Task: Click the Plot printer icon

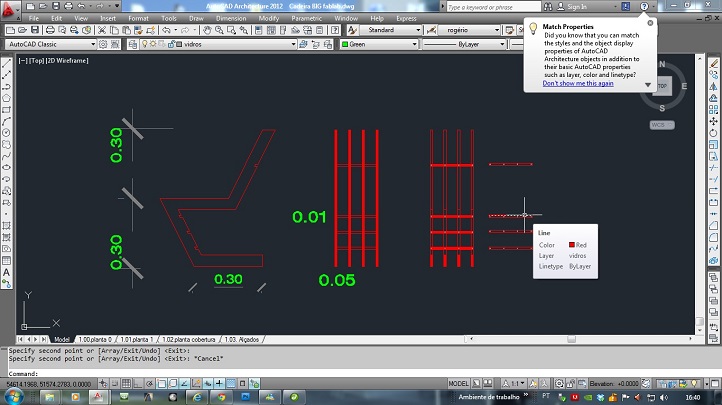Action: [x=50, y=30]
